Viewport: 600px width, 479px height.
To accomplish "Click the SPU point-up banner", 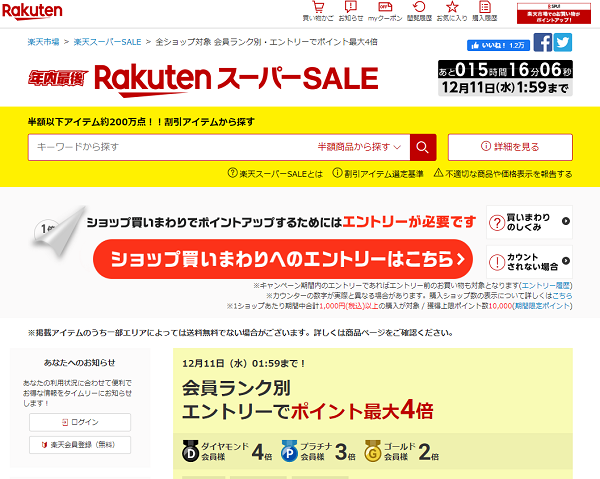I will 554,13.
